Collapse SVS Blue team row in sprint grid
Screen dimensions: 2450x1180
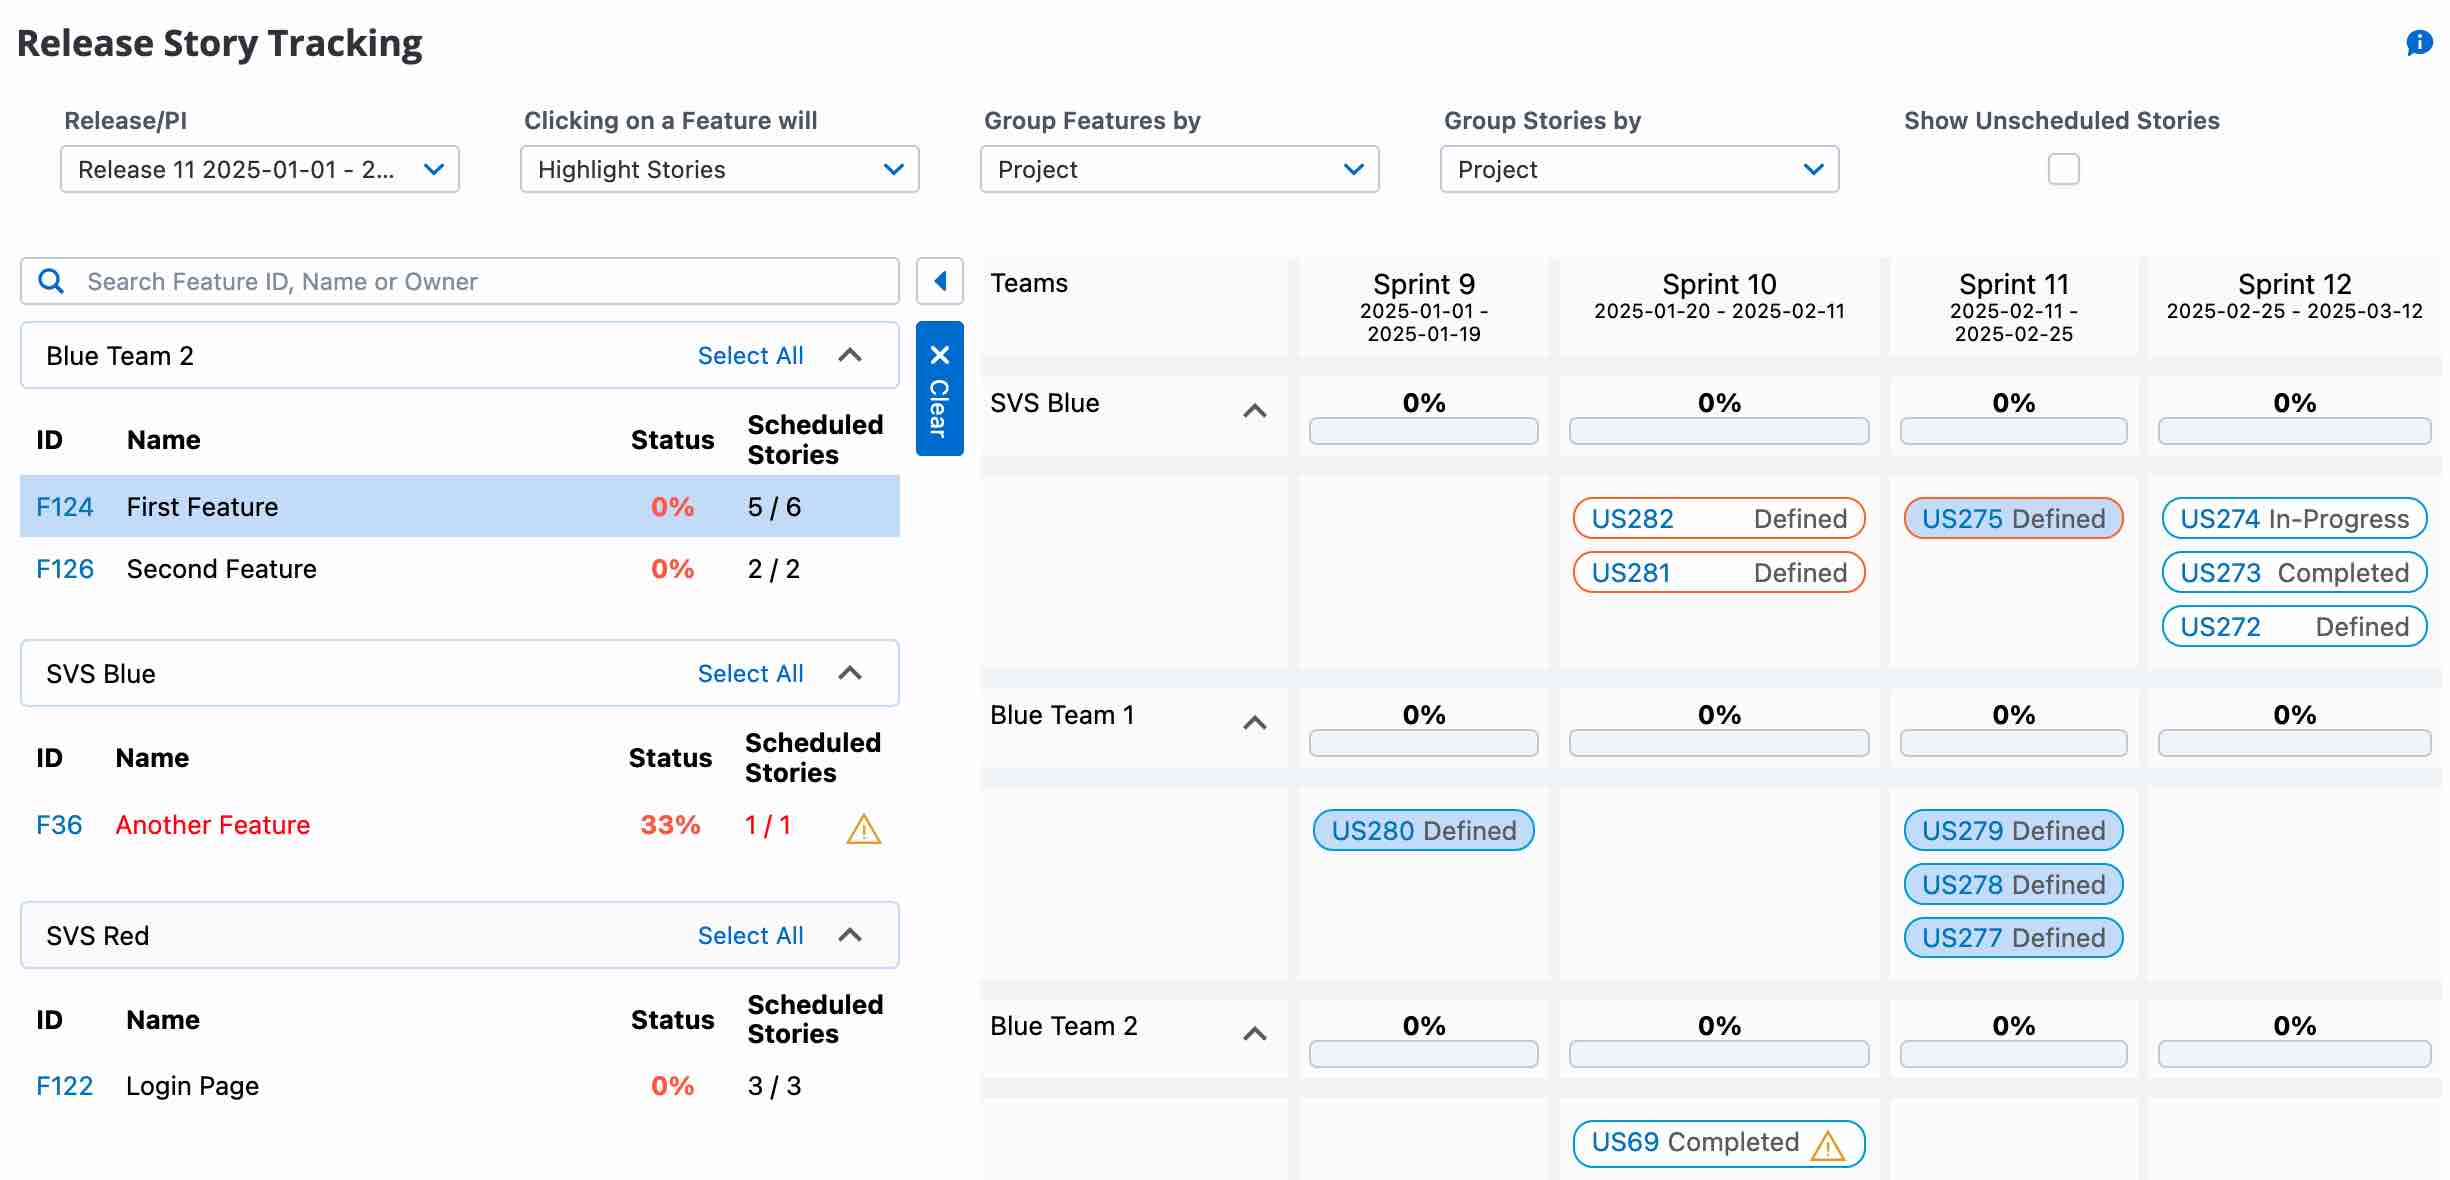(x=1255, y=411)
